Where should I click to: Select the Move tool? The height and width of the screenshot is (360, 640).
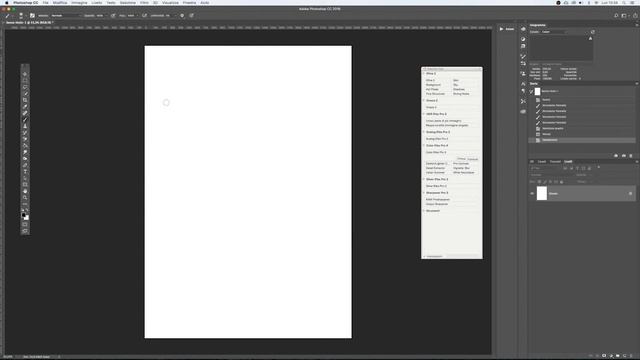[x=25, y=74]
